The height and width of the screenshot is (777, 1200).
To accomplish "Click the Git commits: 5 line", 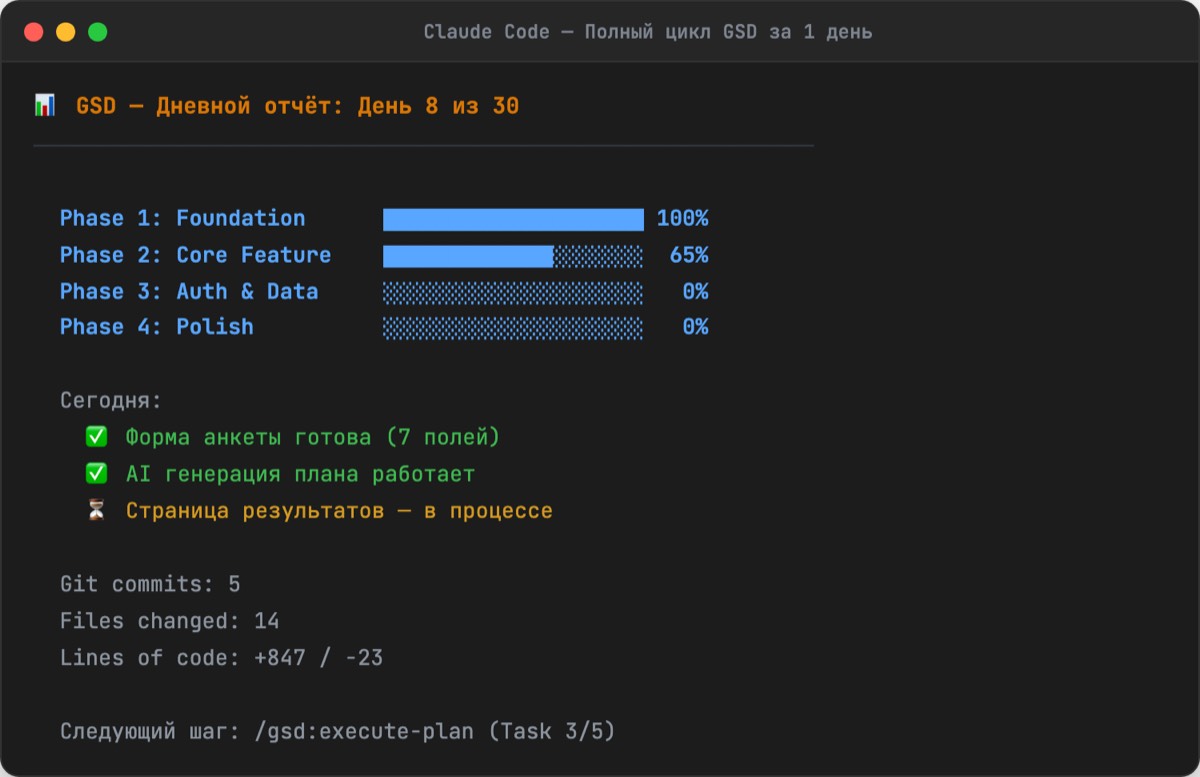I will [x=150, y=584].
